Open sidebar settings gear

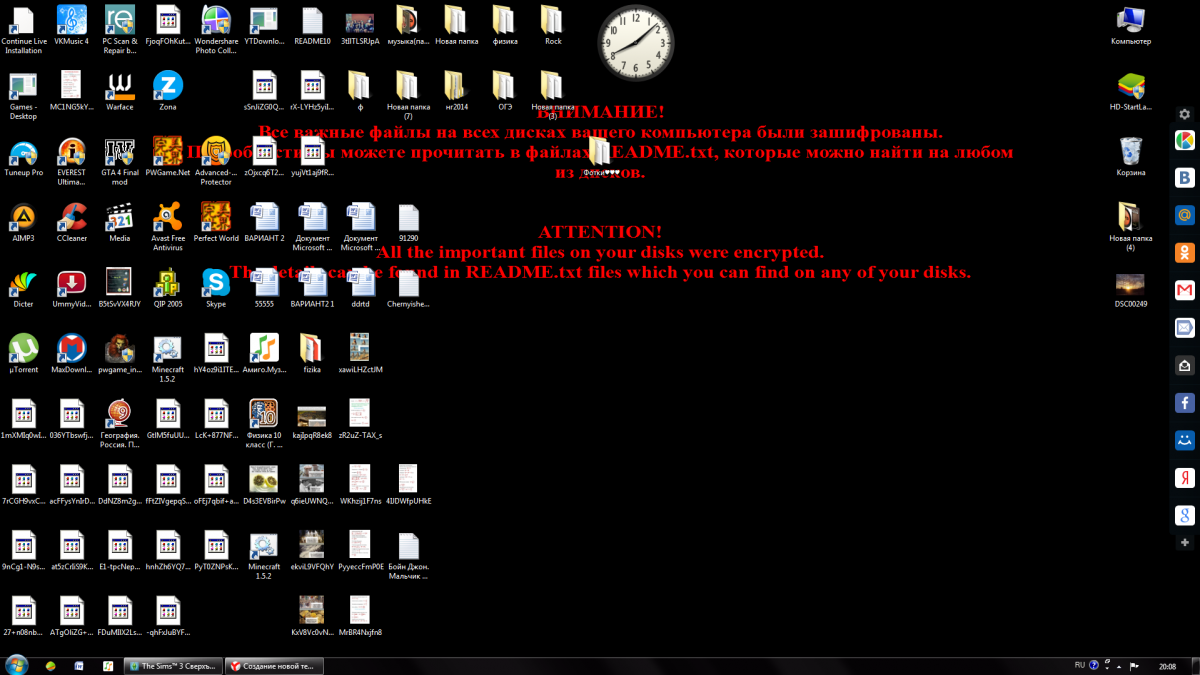pyautogui.click(x=1185, y=114)
